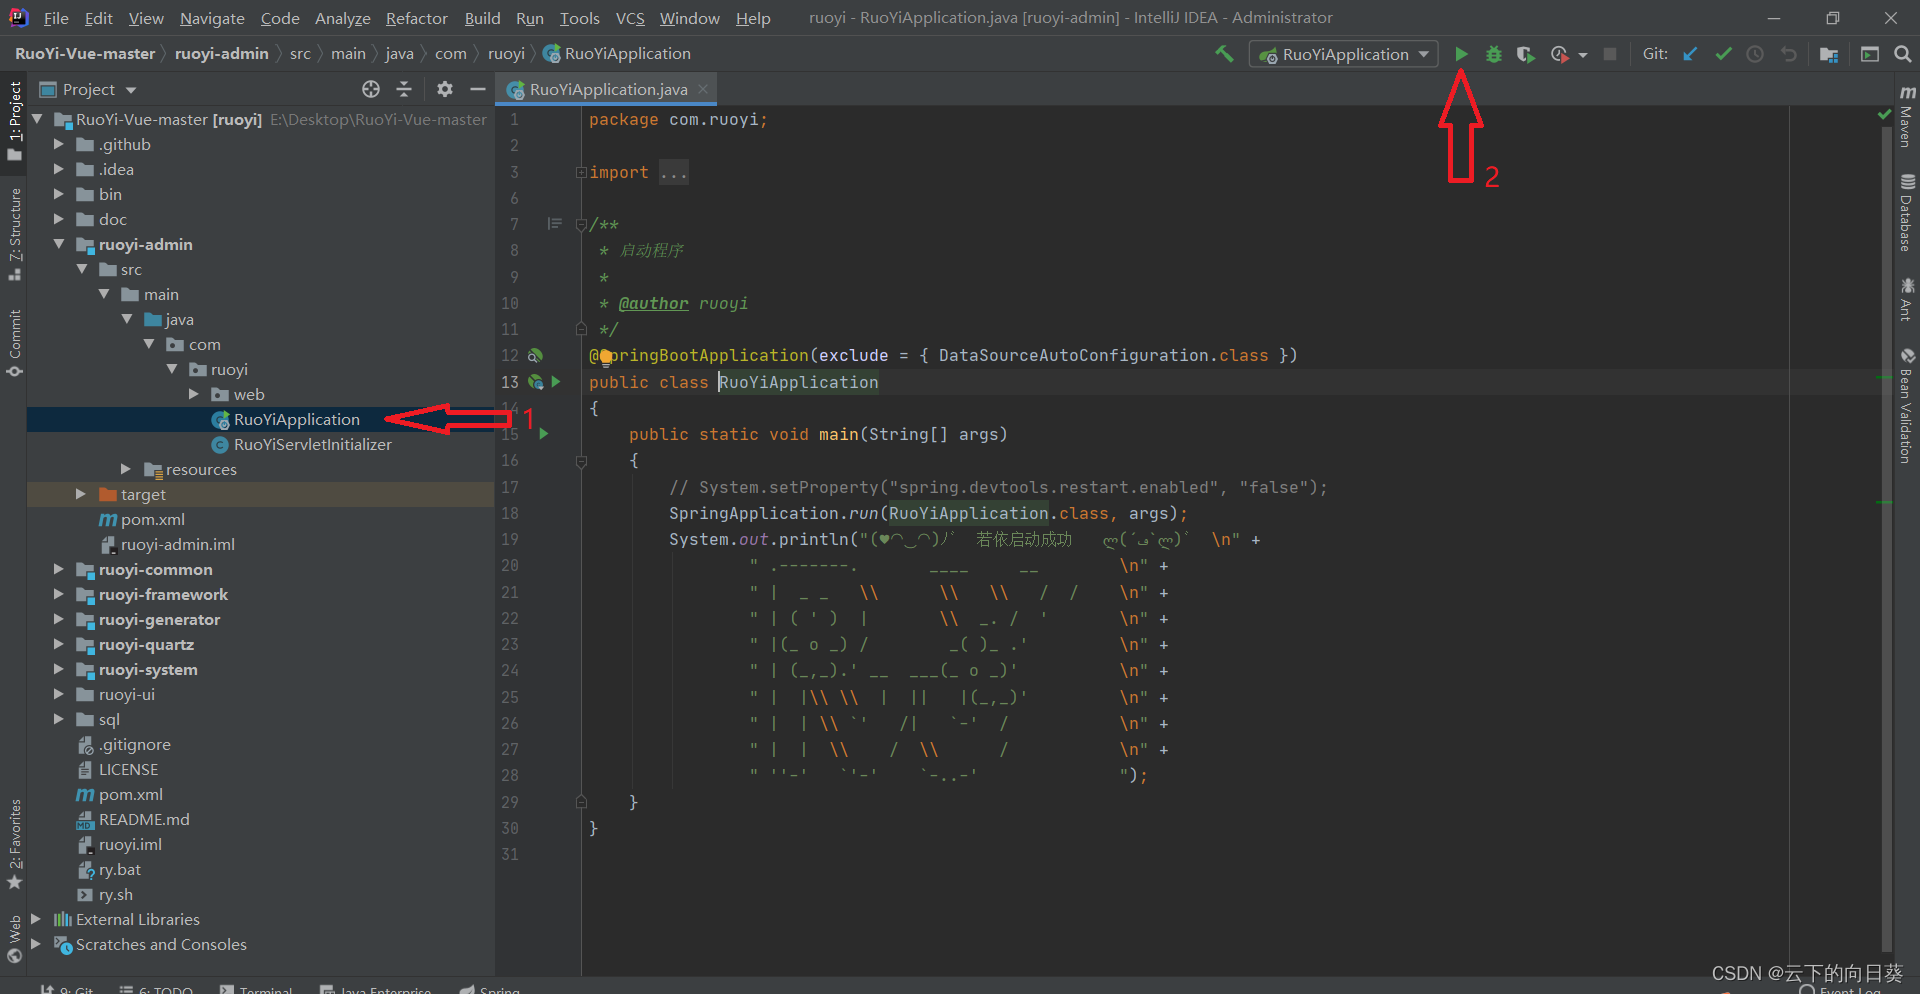Click the java breadcrumb segment

click(399, 53)
